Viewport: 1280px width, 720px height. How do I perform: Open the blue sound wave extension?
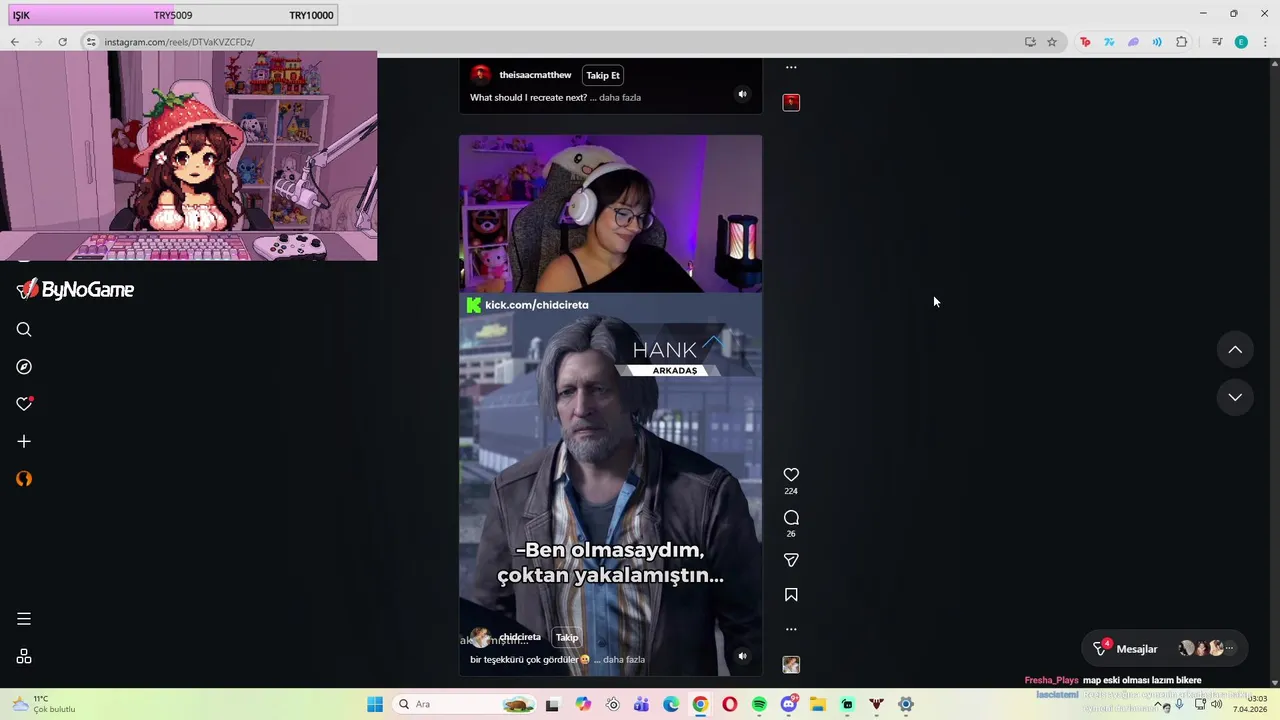1157,42
